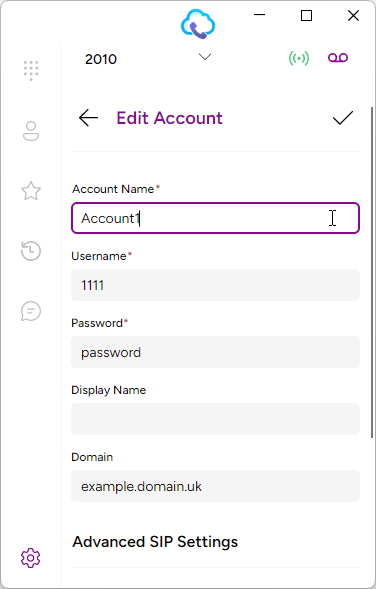The height and width of the screenshot is (589, 376).
Task: Click the green registration status icon
Action: (299, 58)
